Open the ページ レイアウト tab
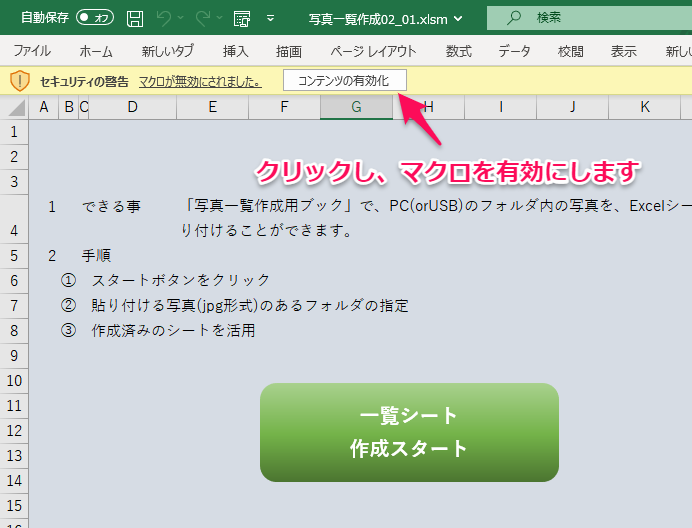 pyautogui.click(x=373, y=51)
